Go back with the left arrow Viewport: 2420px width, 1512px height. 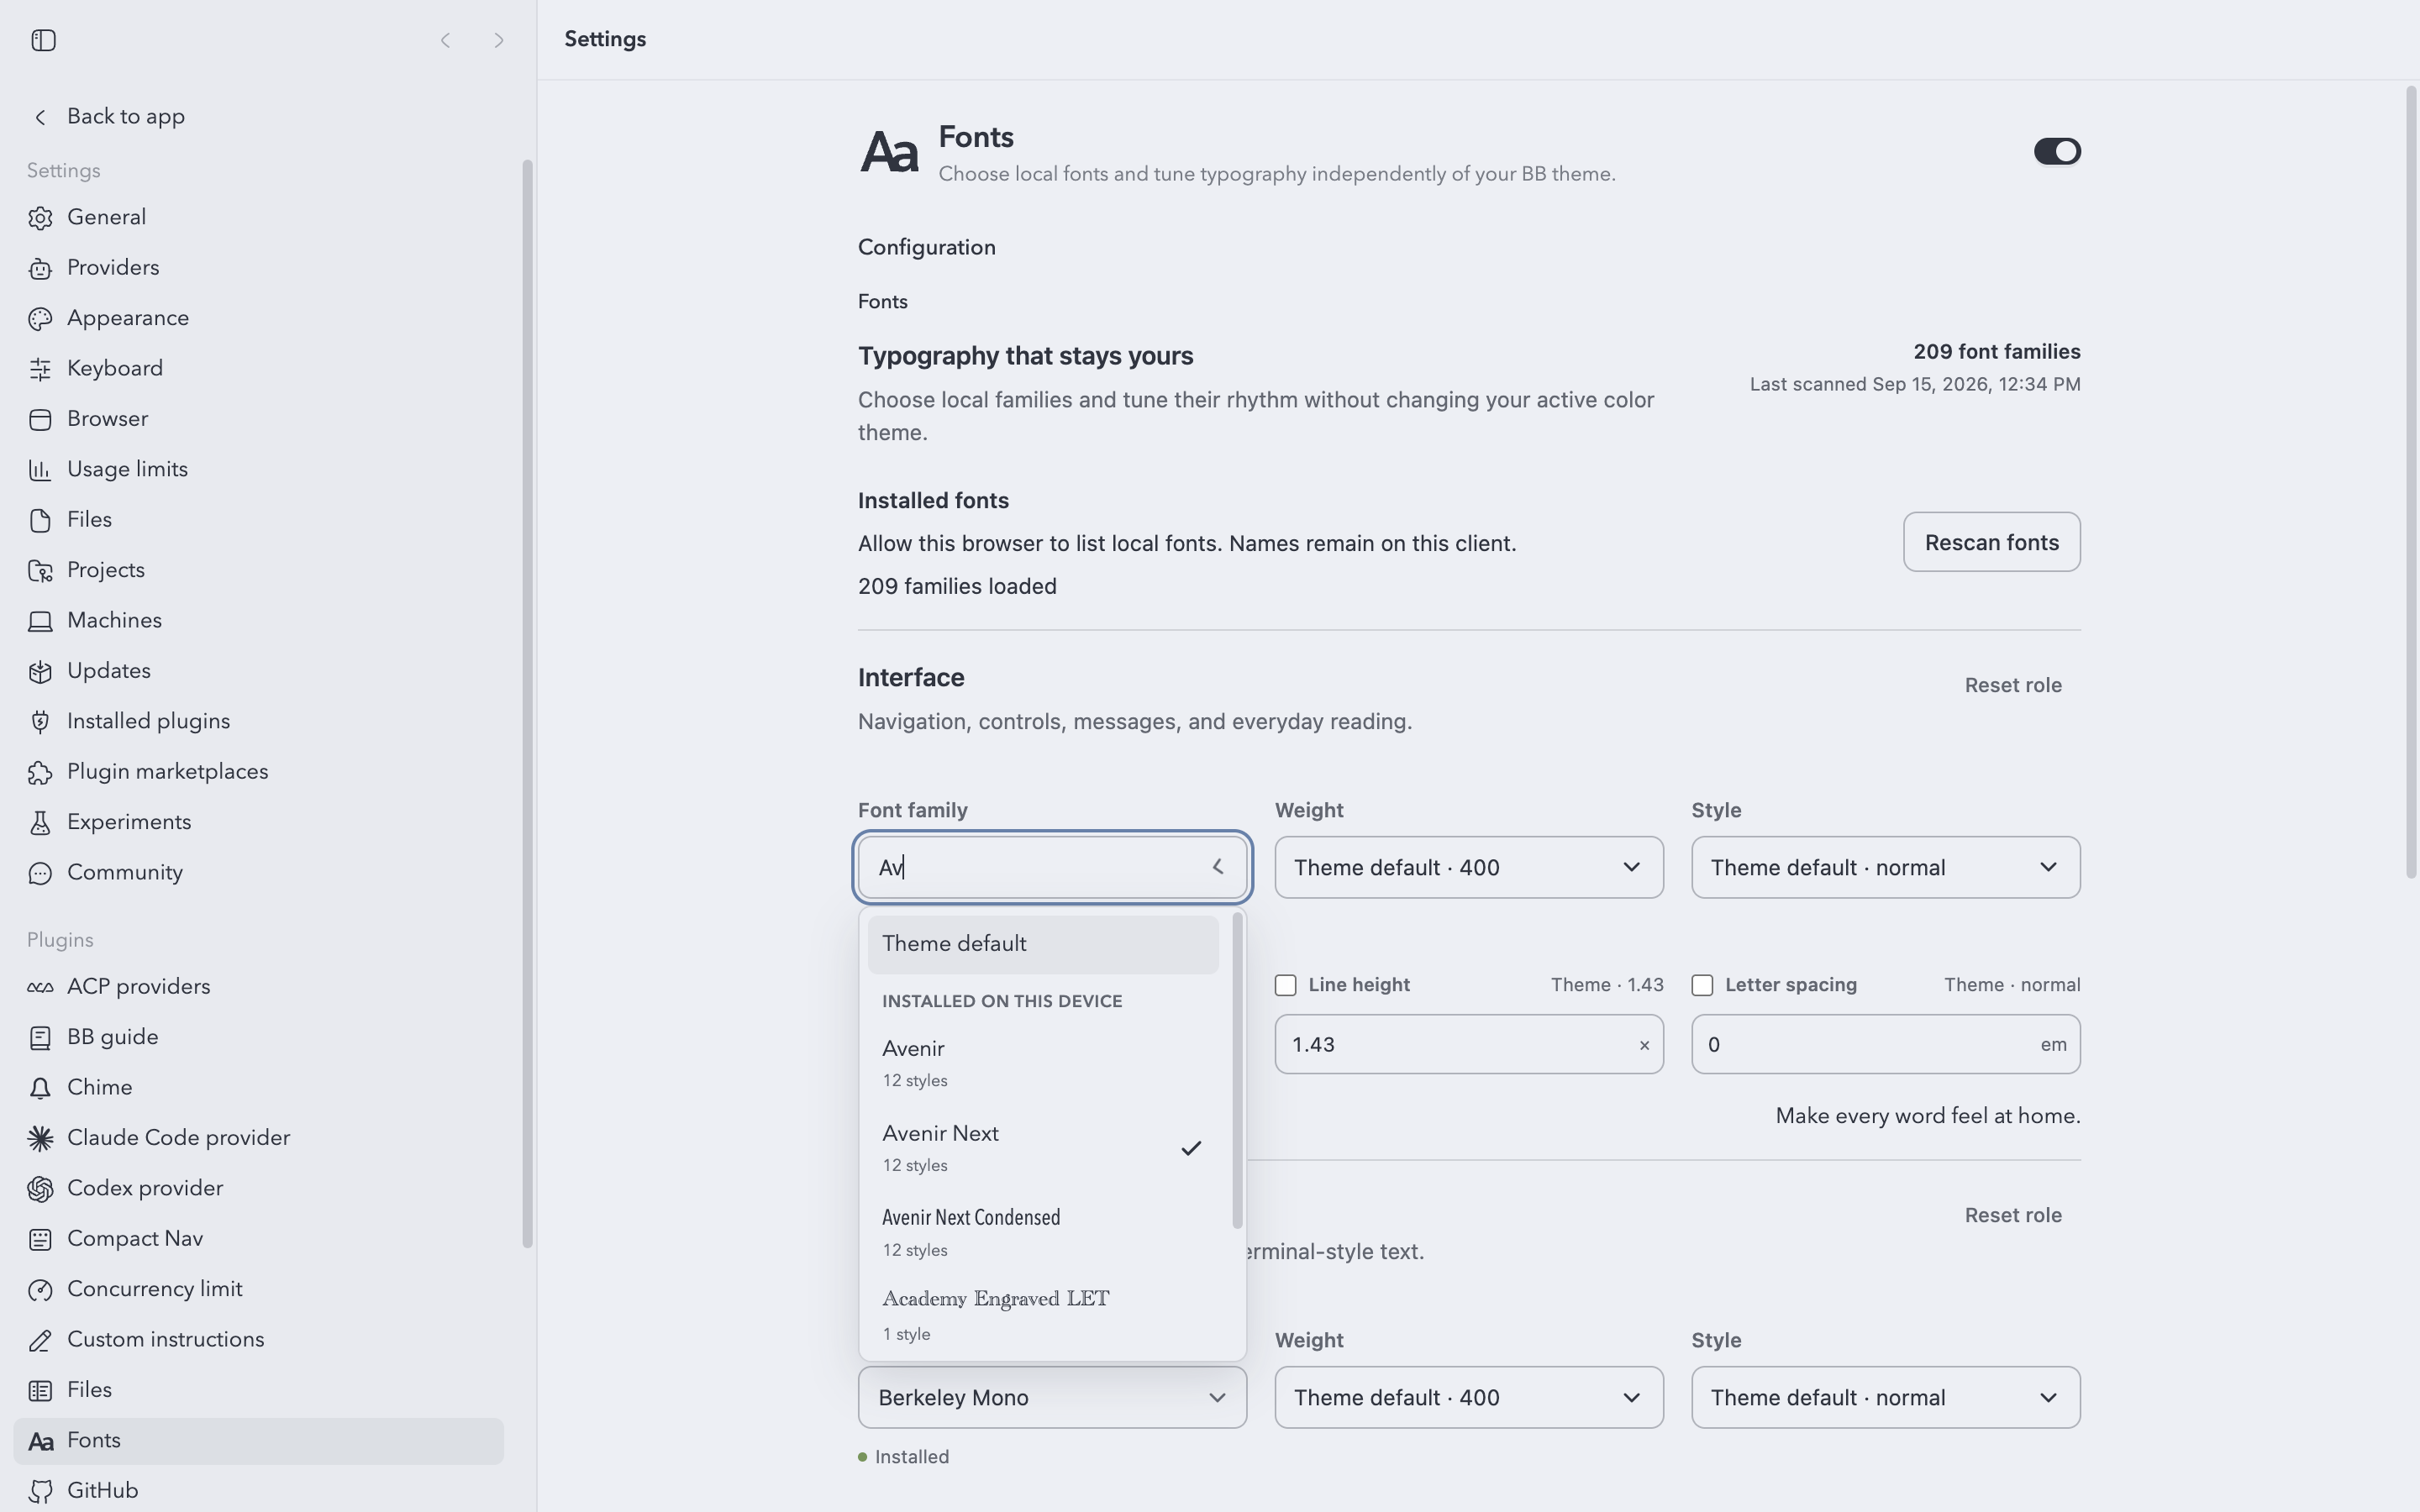[x=445, y=40]
